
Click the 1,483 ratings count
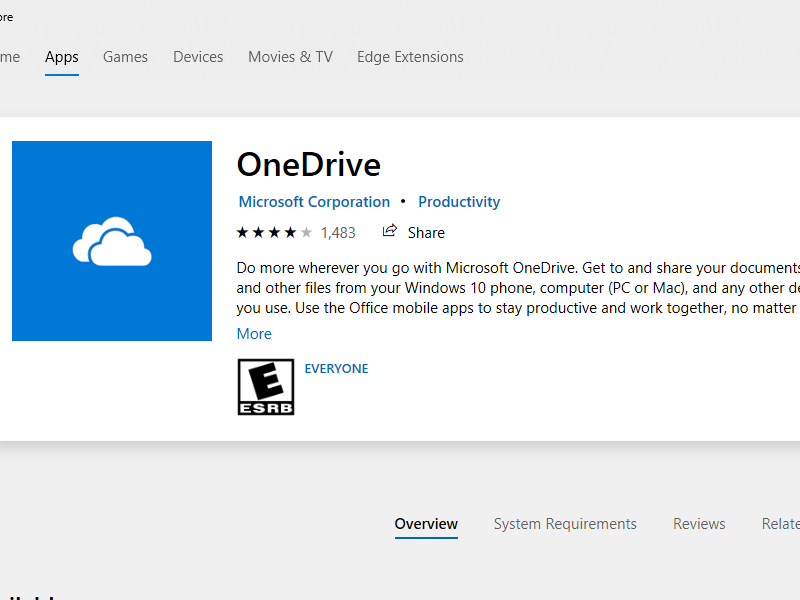tap(339, 232)
